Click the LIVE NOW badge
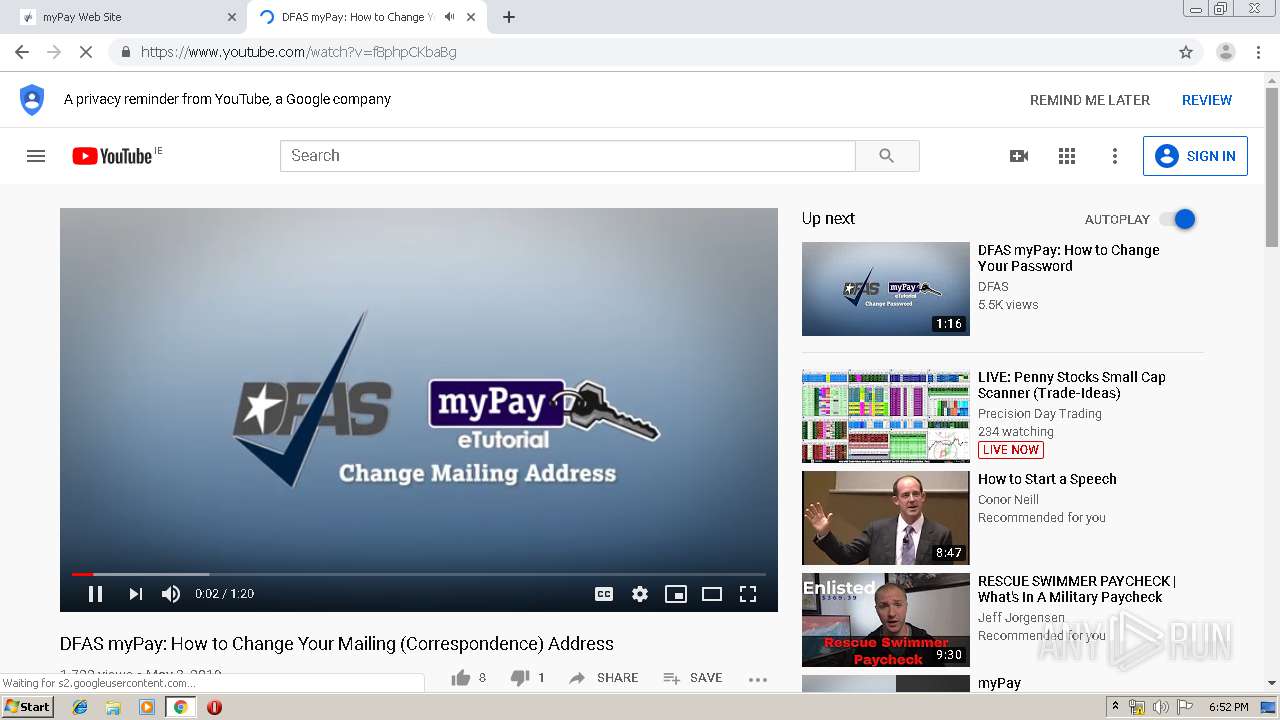The width and height of the screenshot is (1280, 720). pyautogui.click(x=1011, y=450)
